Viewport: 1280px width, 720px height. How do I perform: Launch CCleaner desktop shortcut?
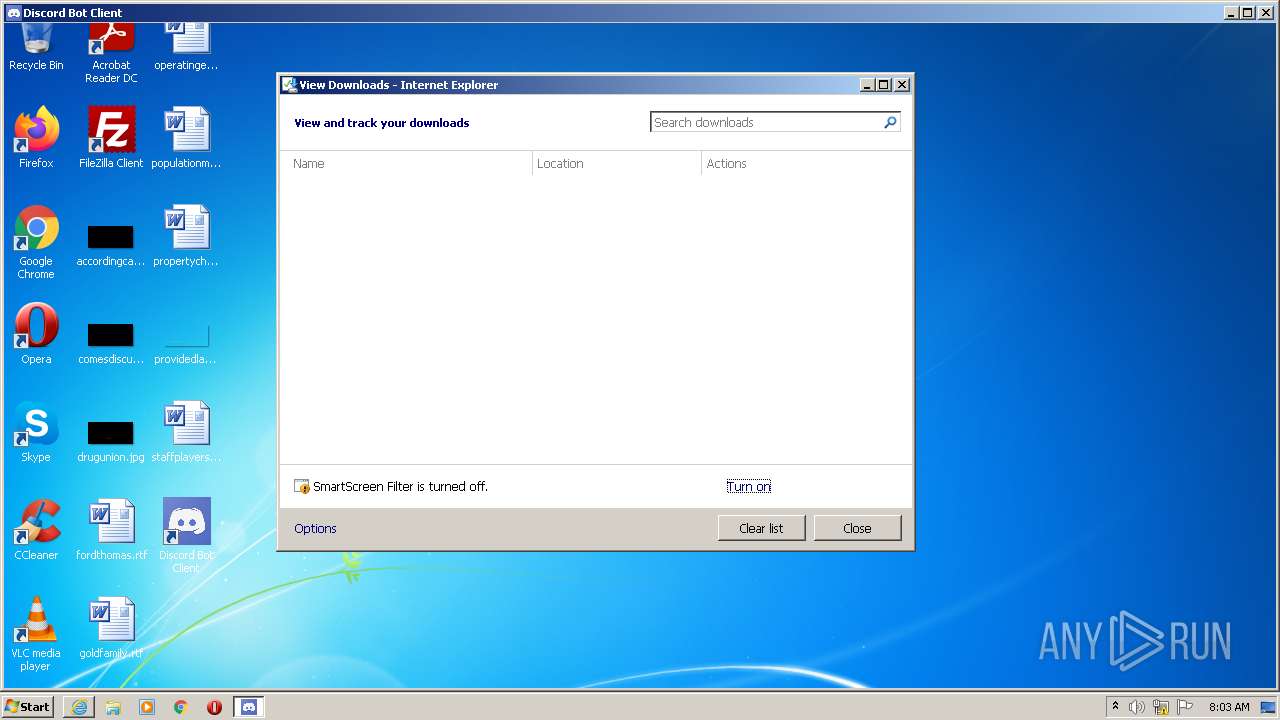click(36, 530)
